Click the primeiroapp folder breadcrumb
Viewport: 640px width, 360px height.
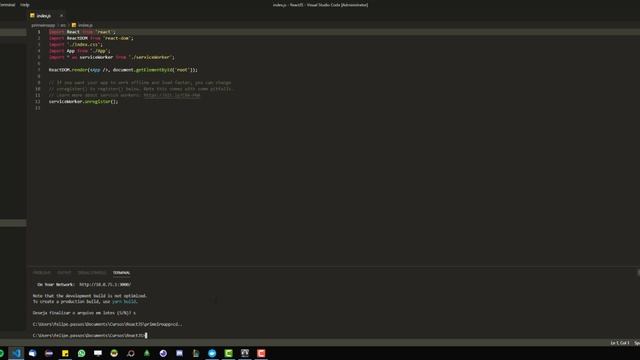click(x=43, y=25)
